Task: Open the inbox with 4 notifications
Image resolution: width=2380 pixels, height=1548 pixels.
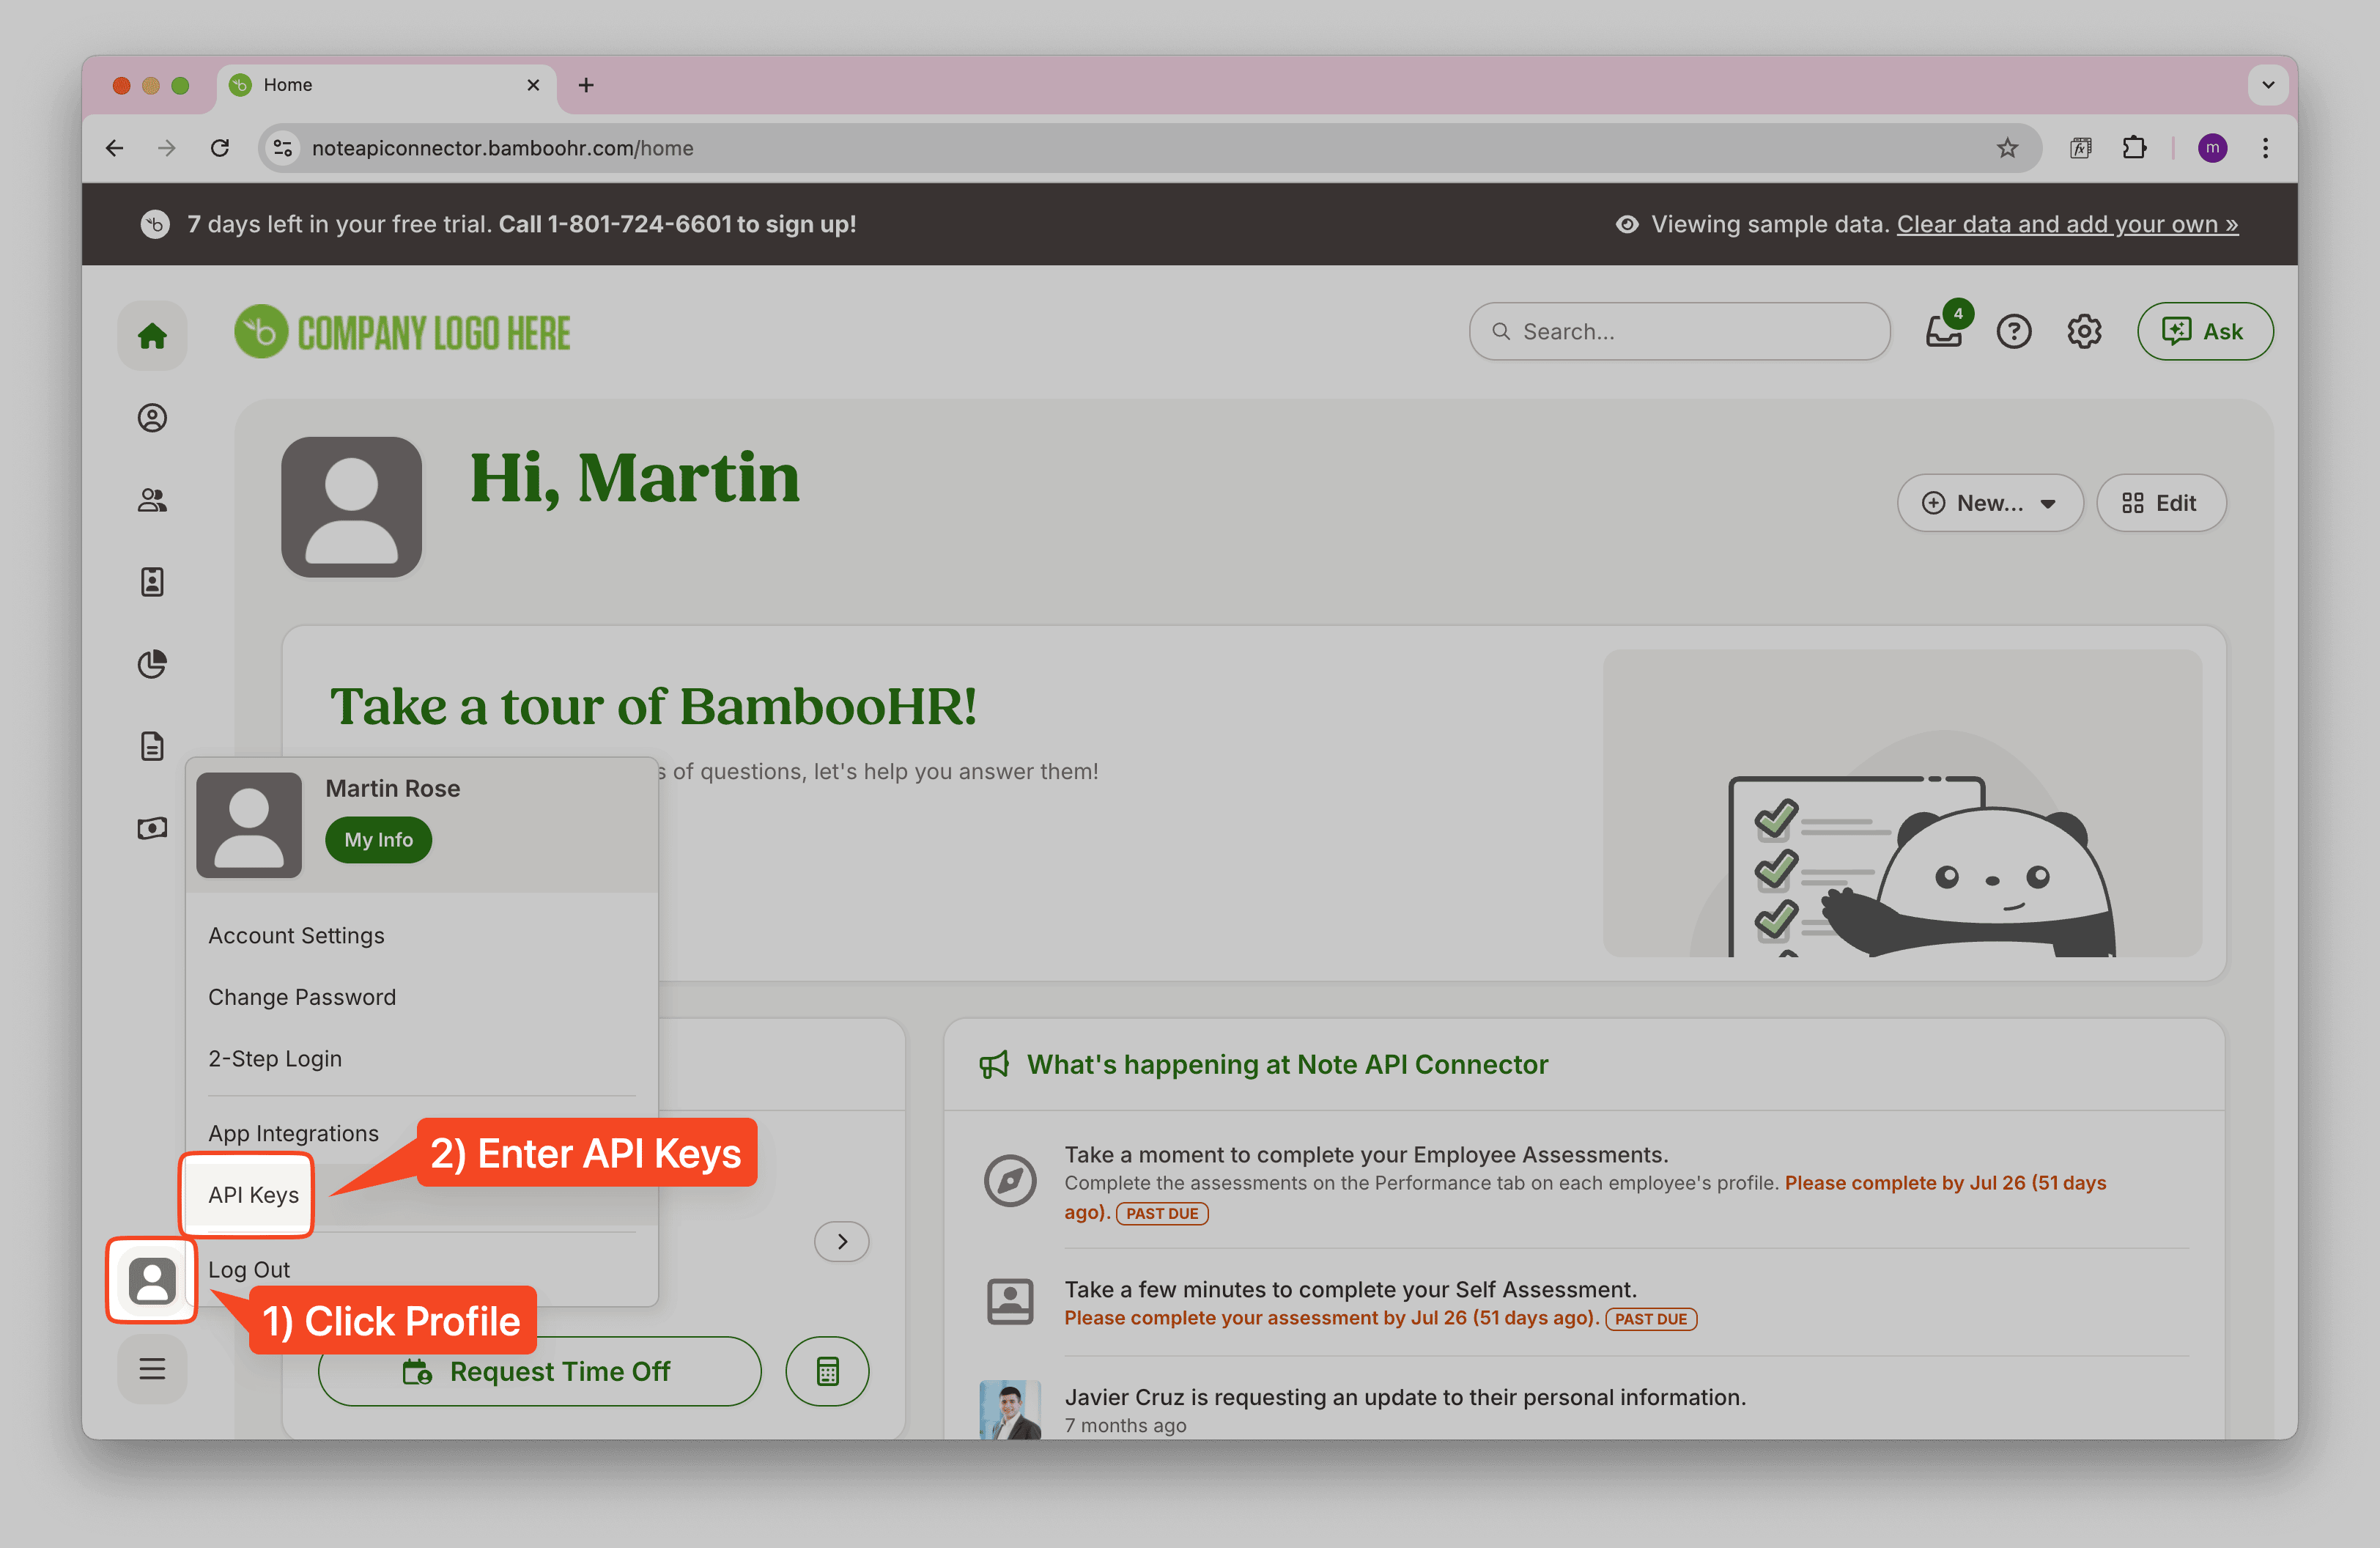Action: pos(1945,330)
